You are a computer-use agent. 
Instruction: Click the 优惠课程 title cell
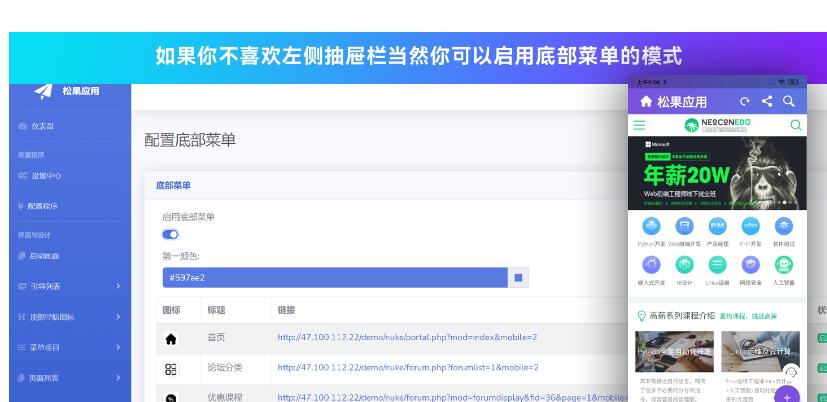click(225, 397)
